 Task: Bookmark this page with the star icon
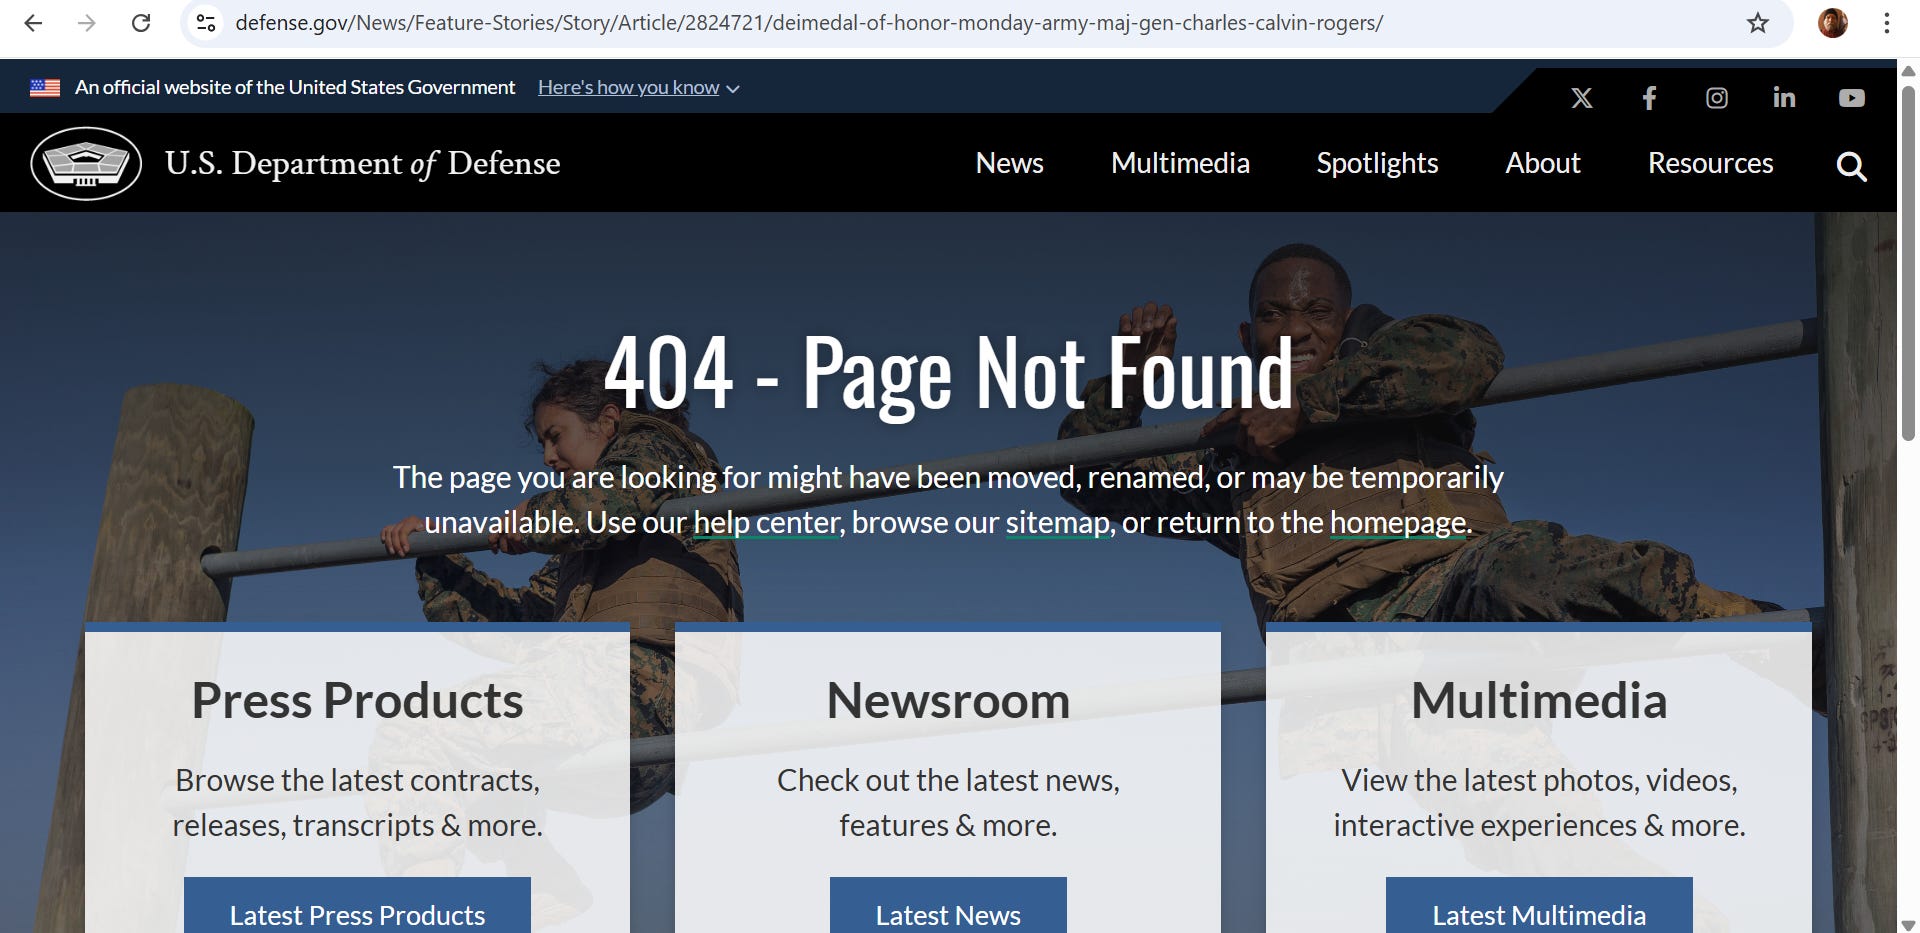(1758, 23)
